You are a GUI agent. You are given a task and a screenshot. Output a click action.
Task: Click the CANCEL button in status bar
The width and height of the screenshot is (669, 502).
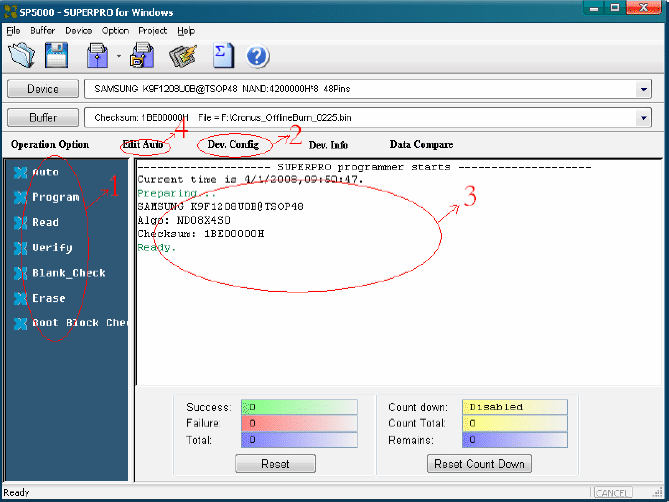[x=611, y=493]
